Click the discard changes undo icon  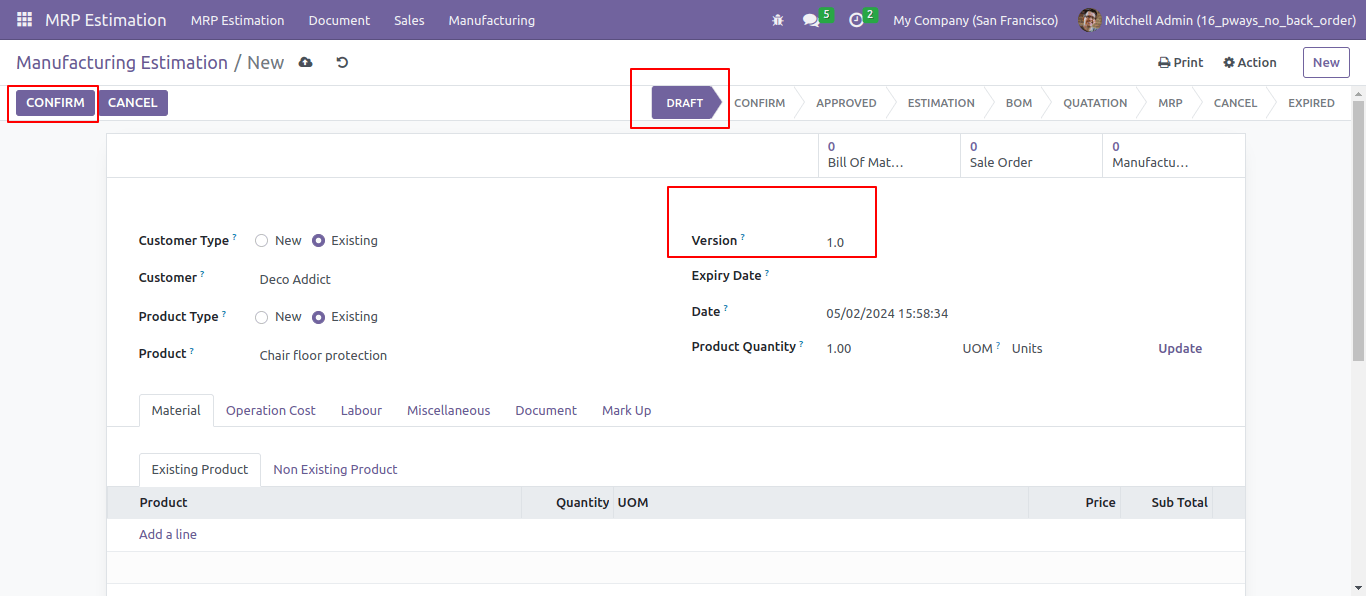click(x=342, y=62)
